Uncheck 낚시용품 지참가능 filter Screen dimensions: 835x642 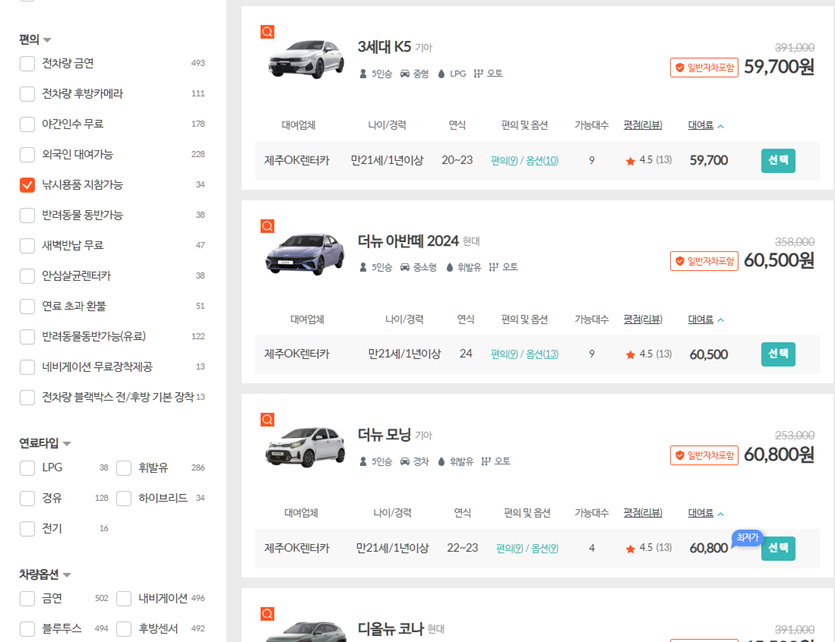[27, 185]
